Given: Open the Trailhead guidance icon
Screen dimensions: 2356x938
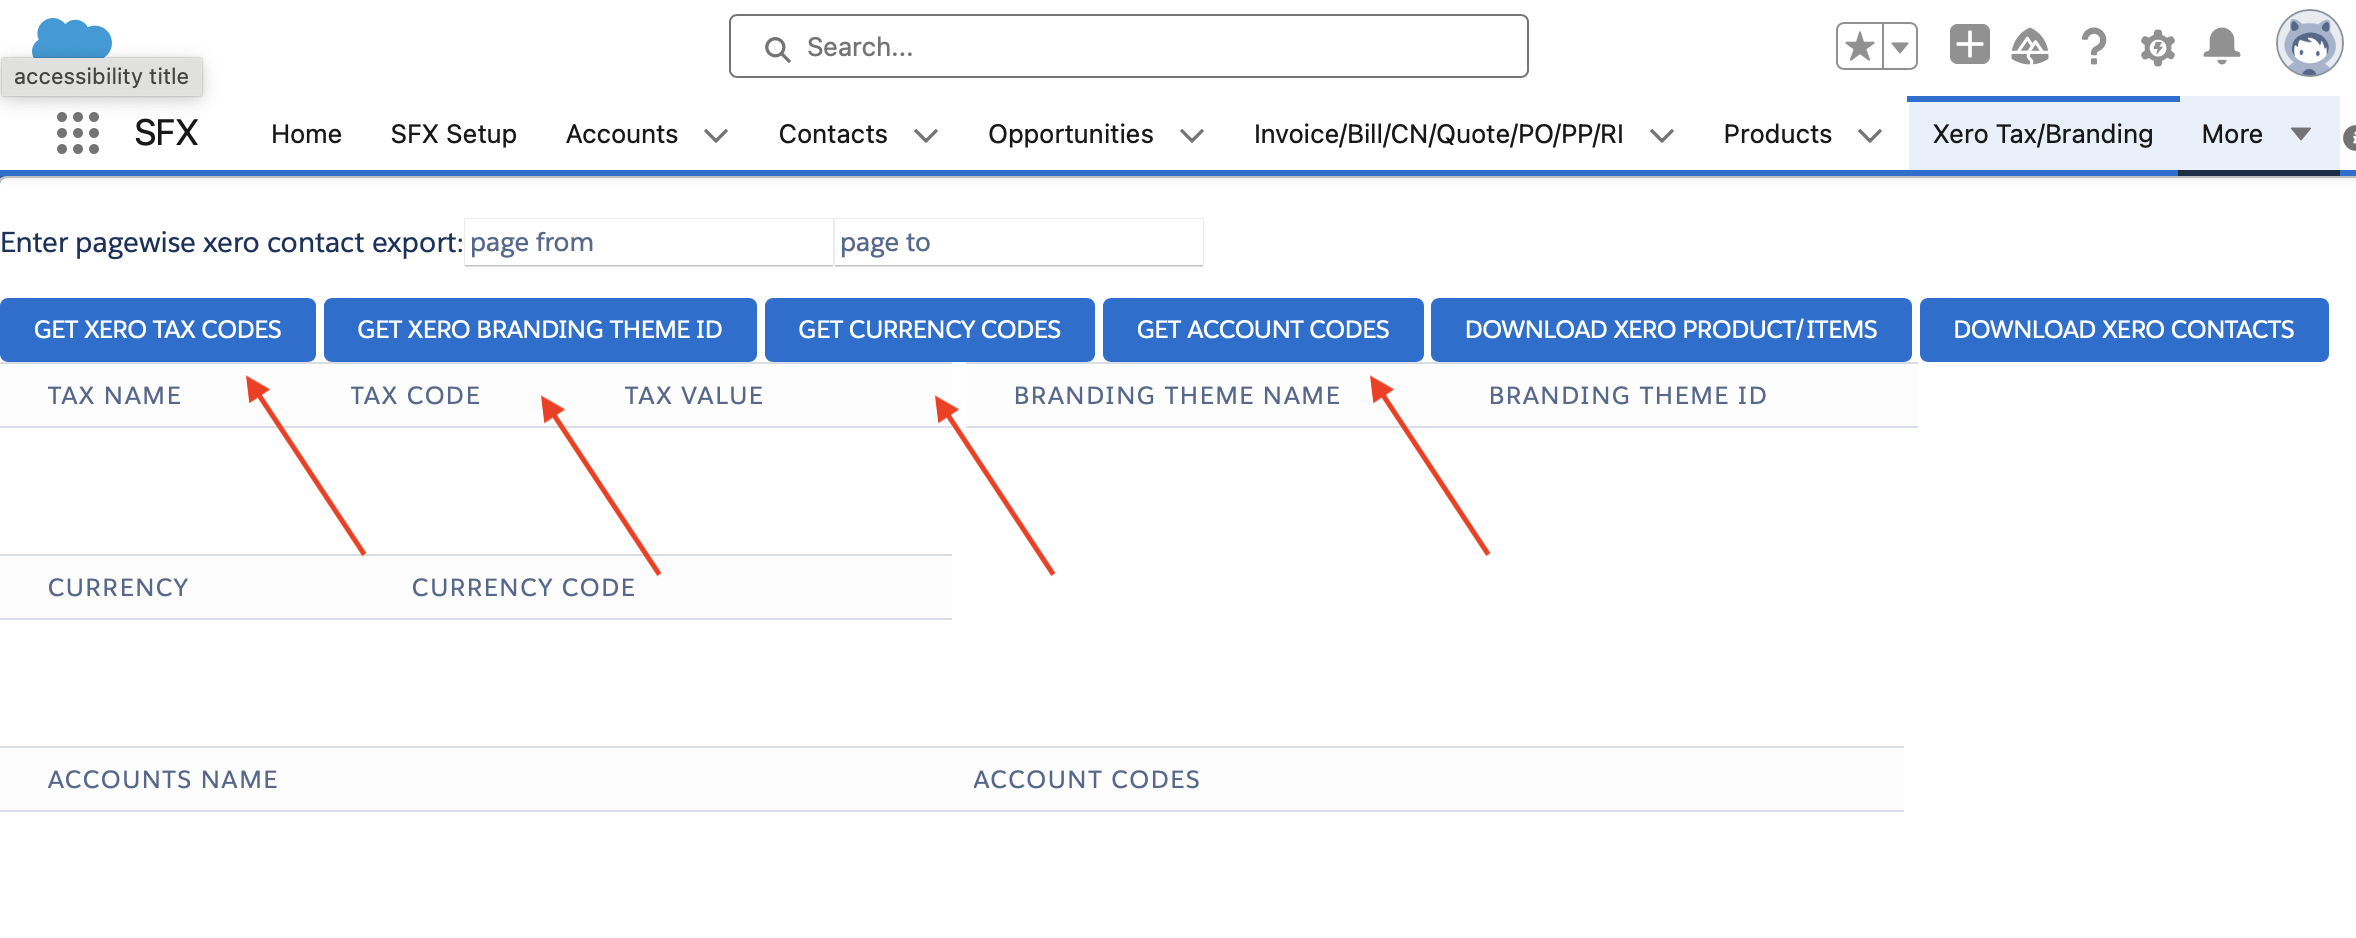Looking at the screenshot, I should 2030,46.
